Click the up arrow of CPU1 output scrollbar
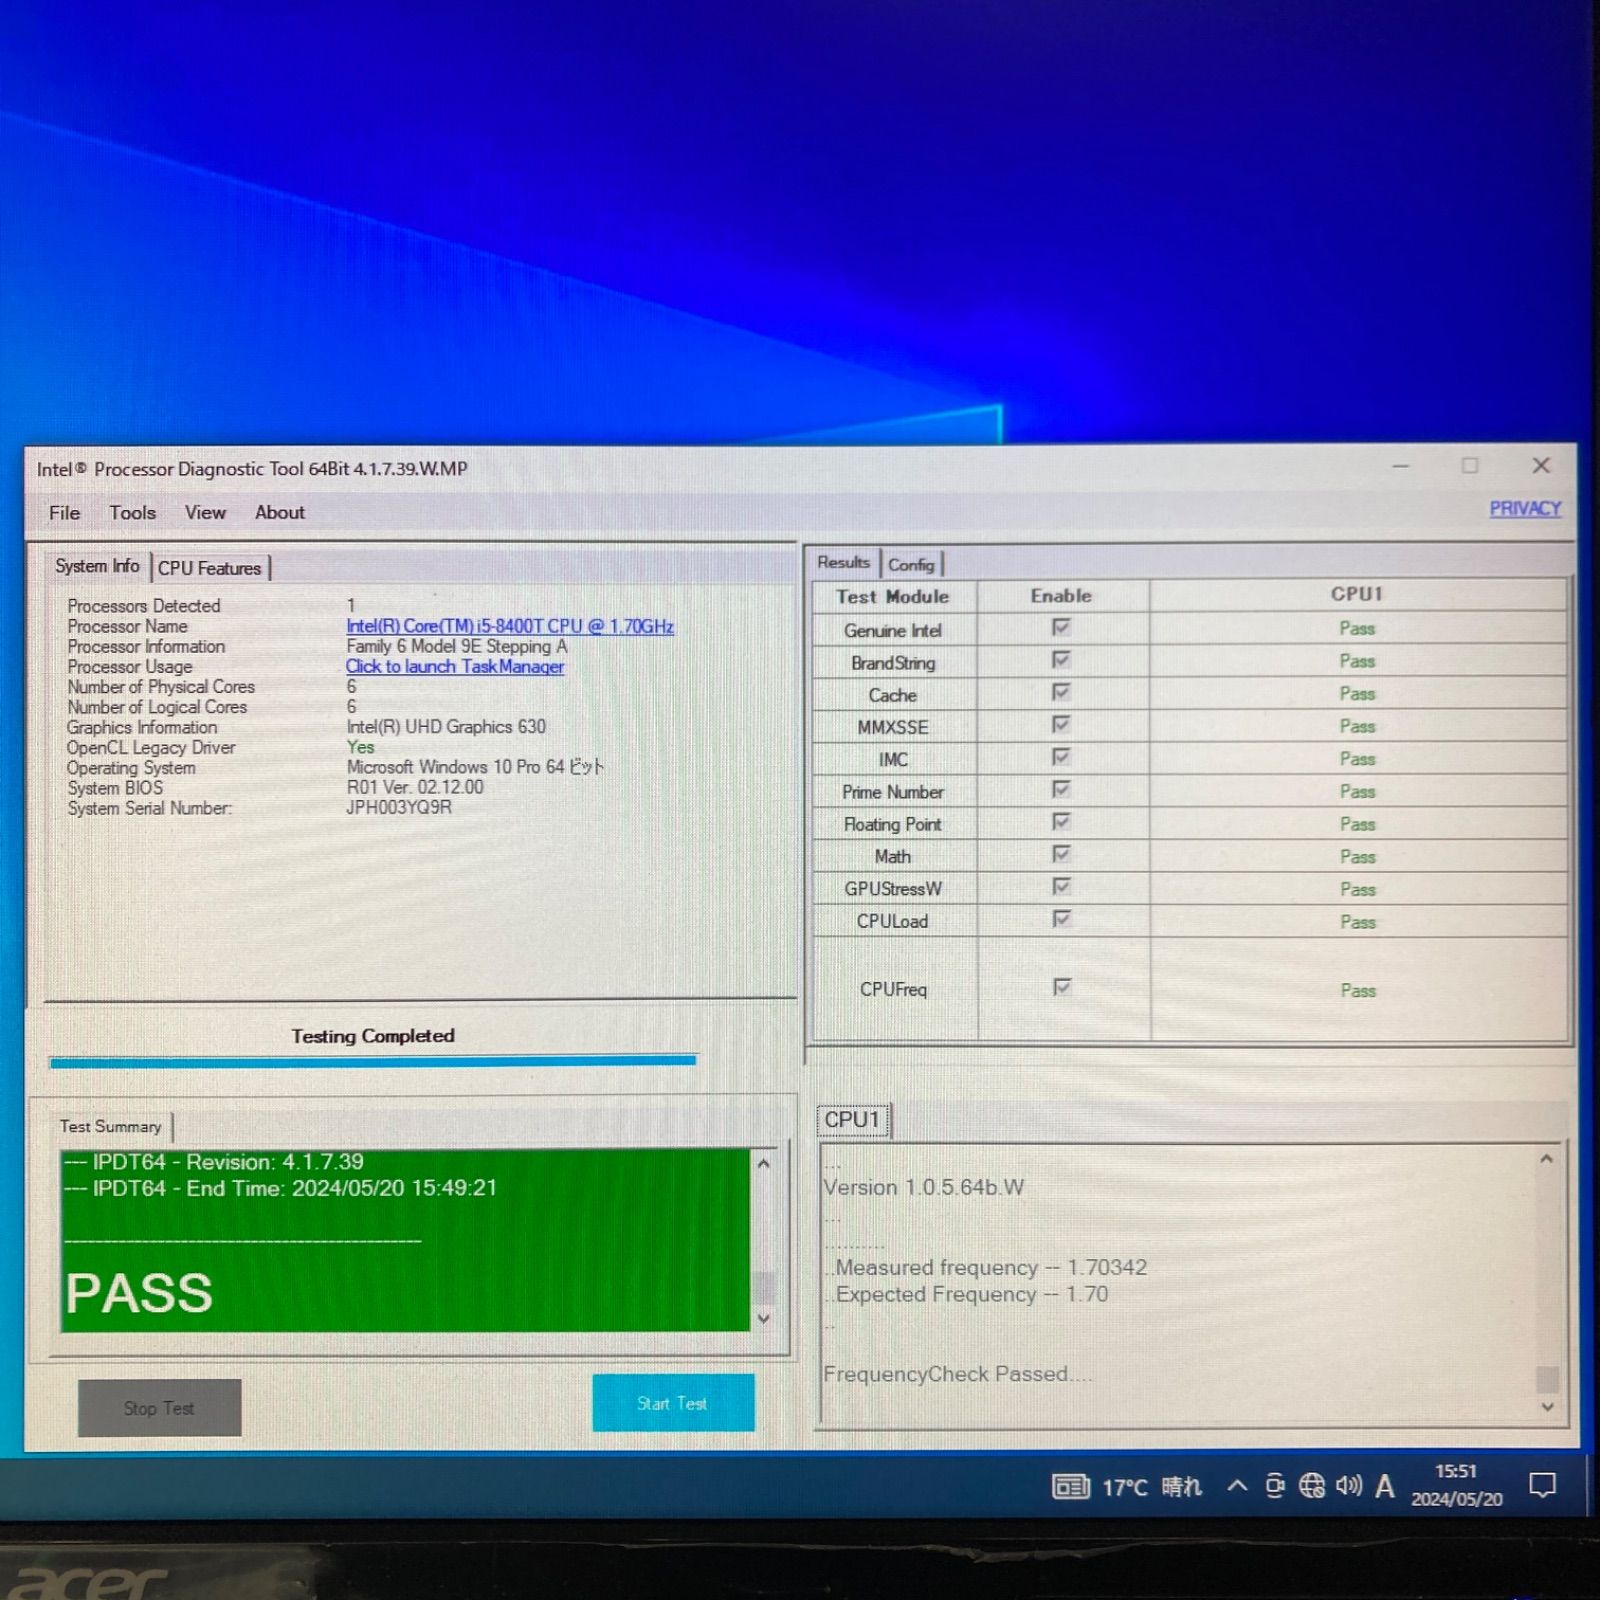1600x1600 pixels. [x=1547, y=1159]
